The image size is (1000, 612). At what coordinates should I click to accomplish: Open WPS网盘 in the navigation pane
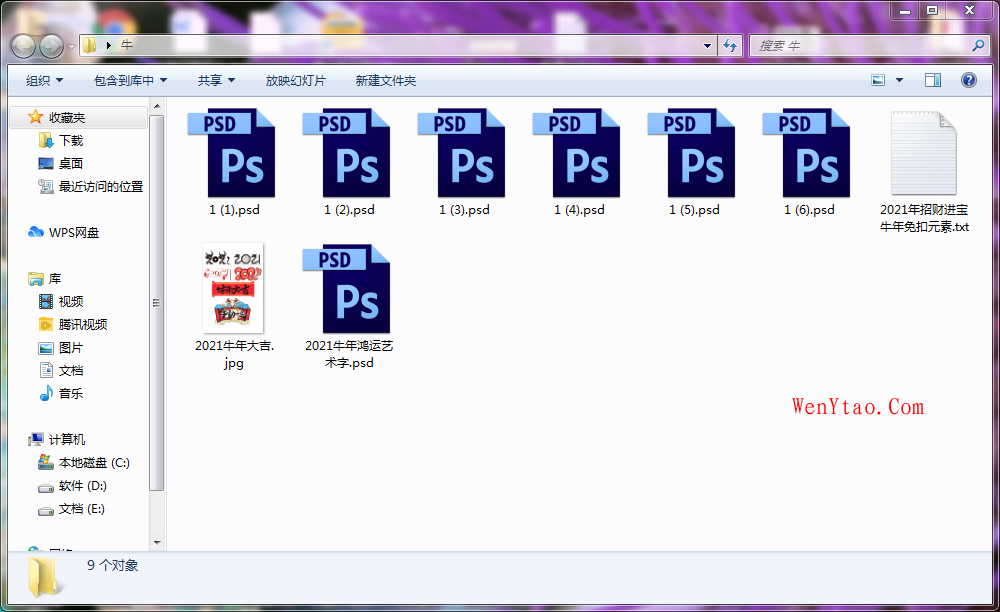(74, 233)
